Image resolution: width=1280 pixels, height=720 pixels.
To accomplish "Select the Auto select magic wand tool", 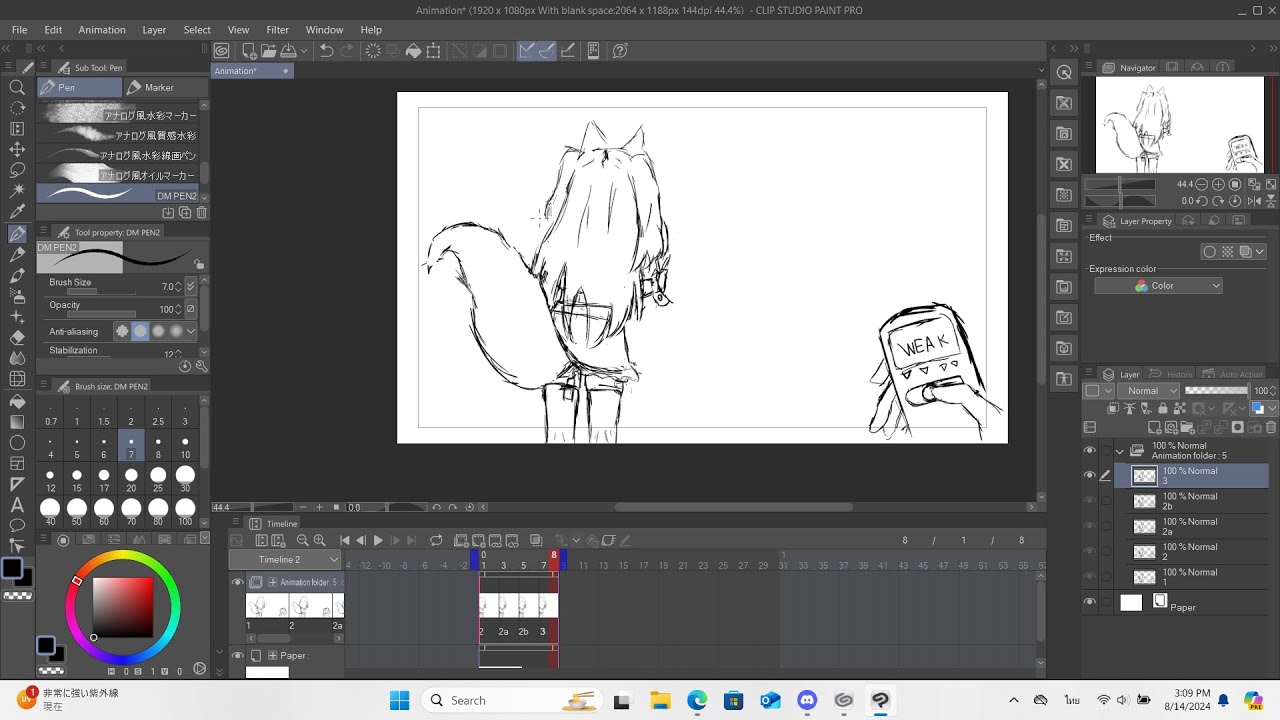I will [x=17, y=190].
